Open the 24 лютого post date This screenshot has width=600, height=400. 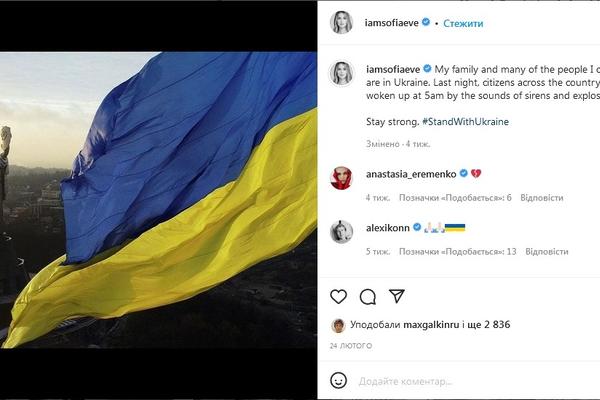[x=351, y=346]
